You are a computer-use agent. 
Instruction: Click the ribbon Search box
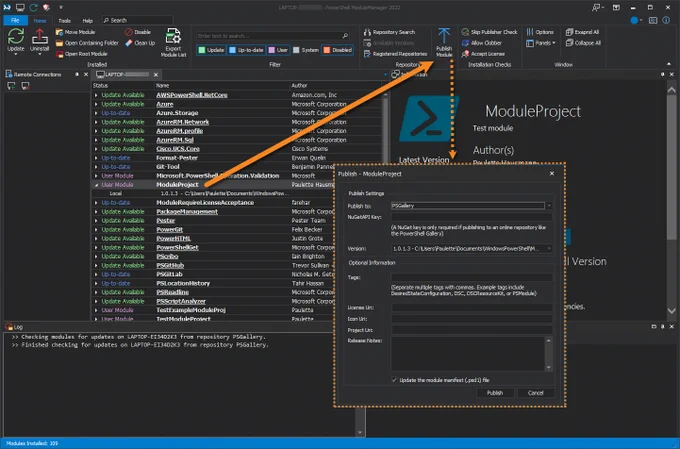click(137, 20)
